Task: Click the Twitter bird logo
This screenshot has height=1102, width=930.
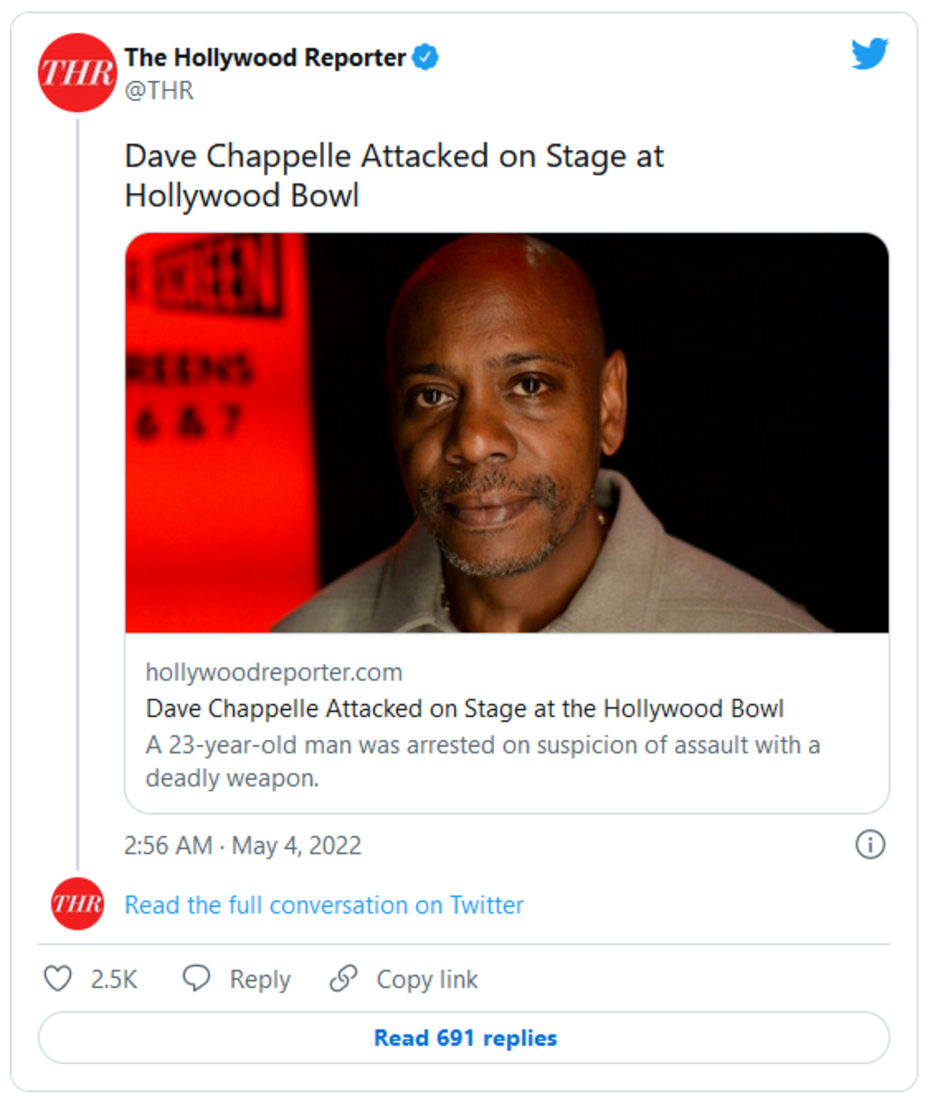Action: coord(869,54)
